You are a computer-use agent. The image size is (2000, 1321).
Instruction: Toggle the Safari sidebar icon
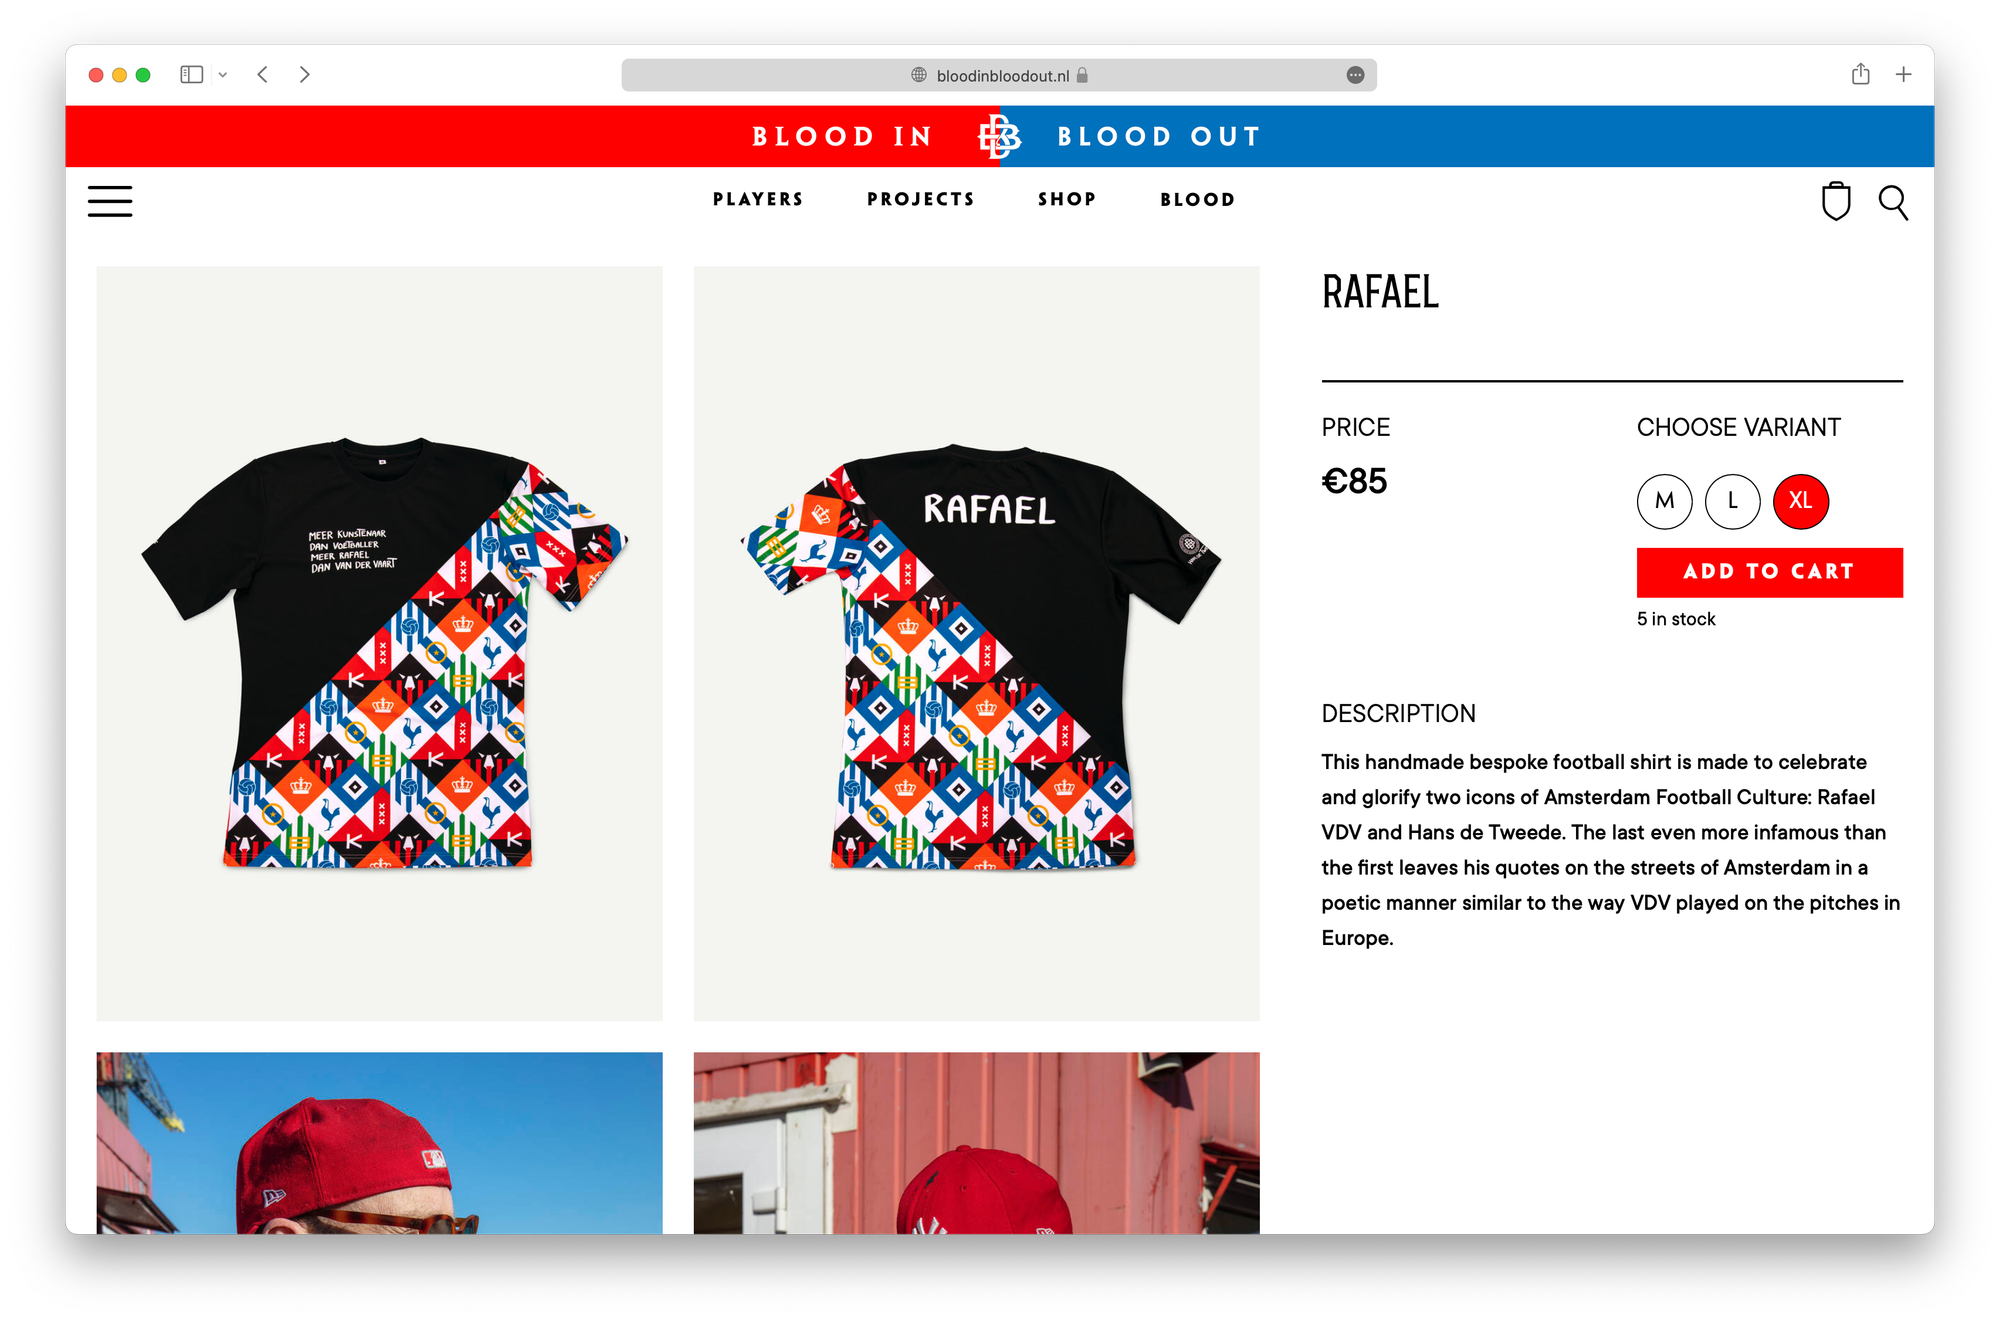[192, 74]
